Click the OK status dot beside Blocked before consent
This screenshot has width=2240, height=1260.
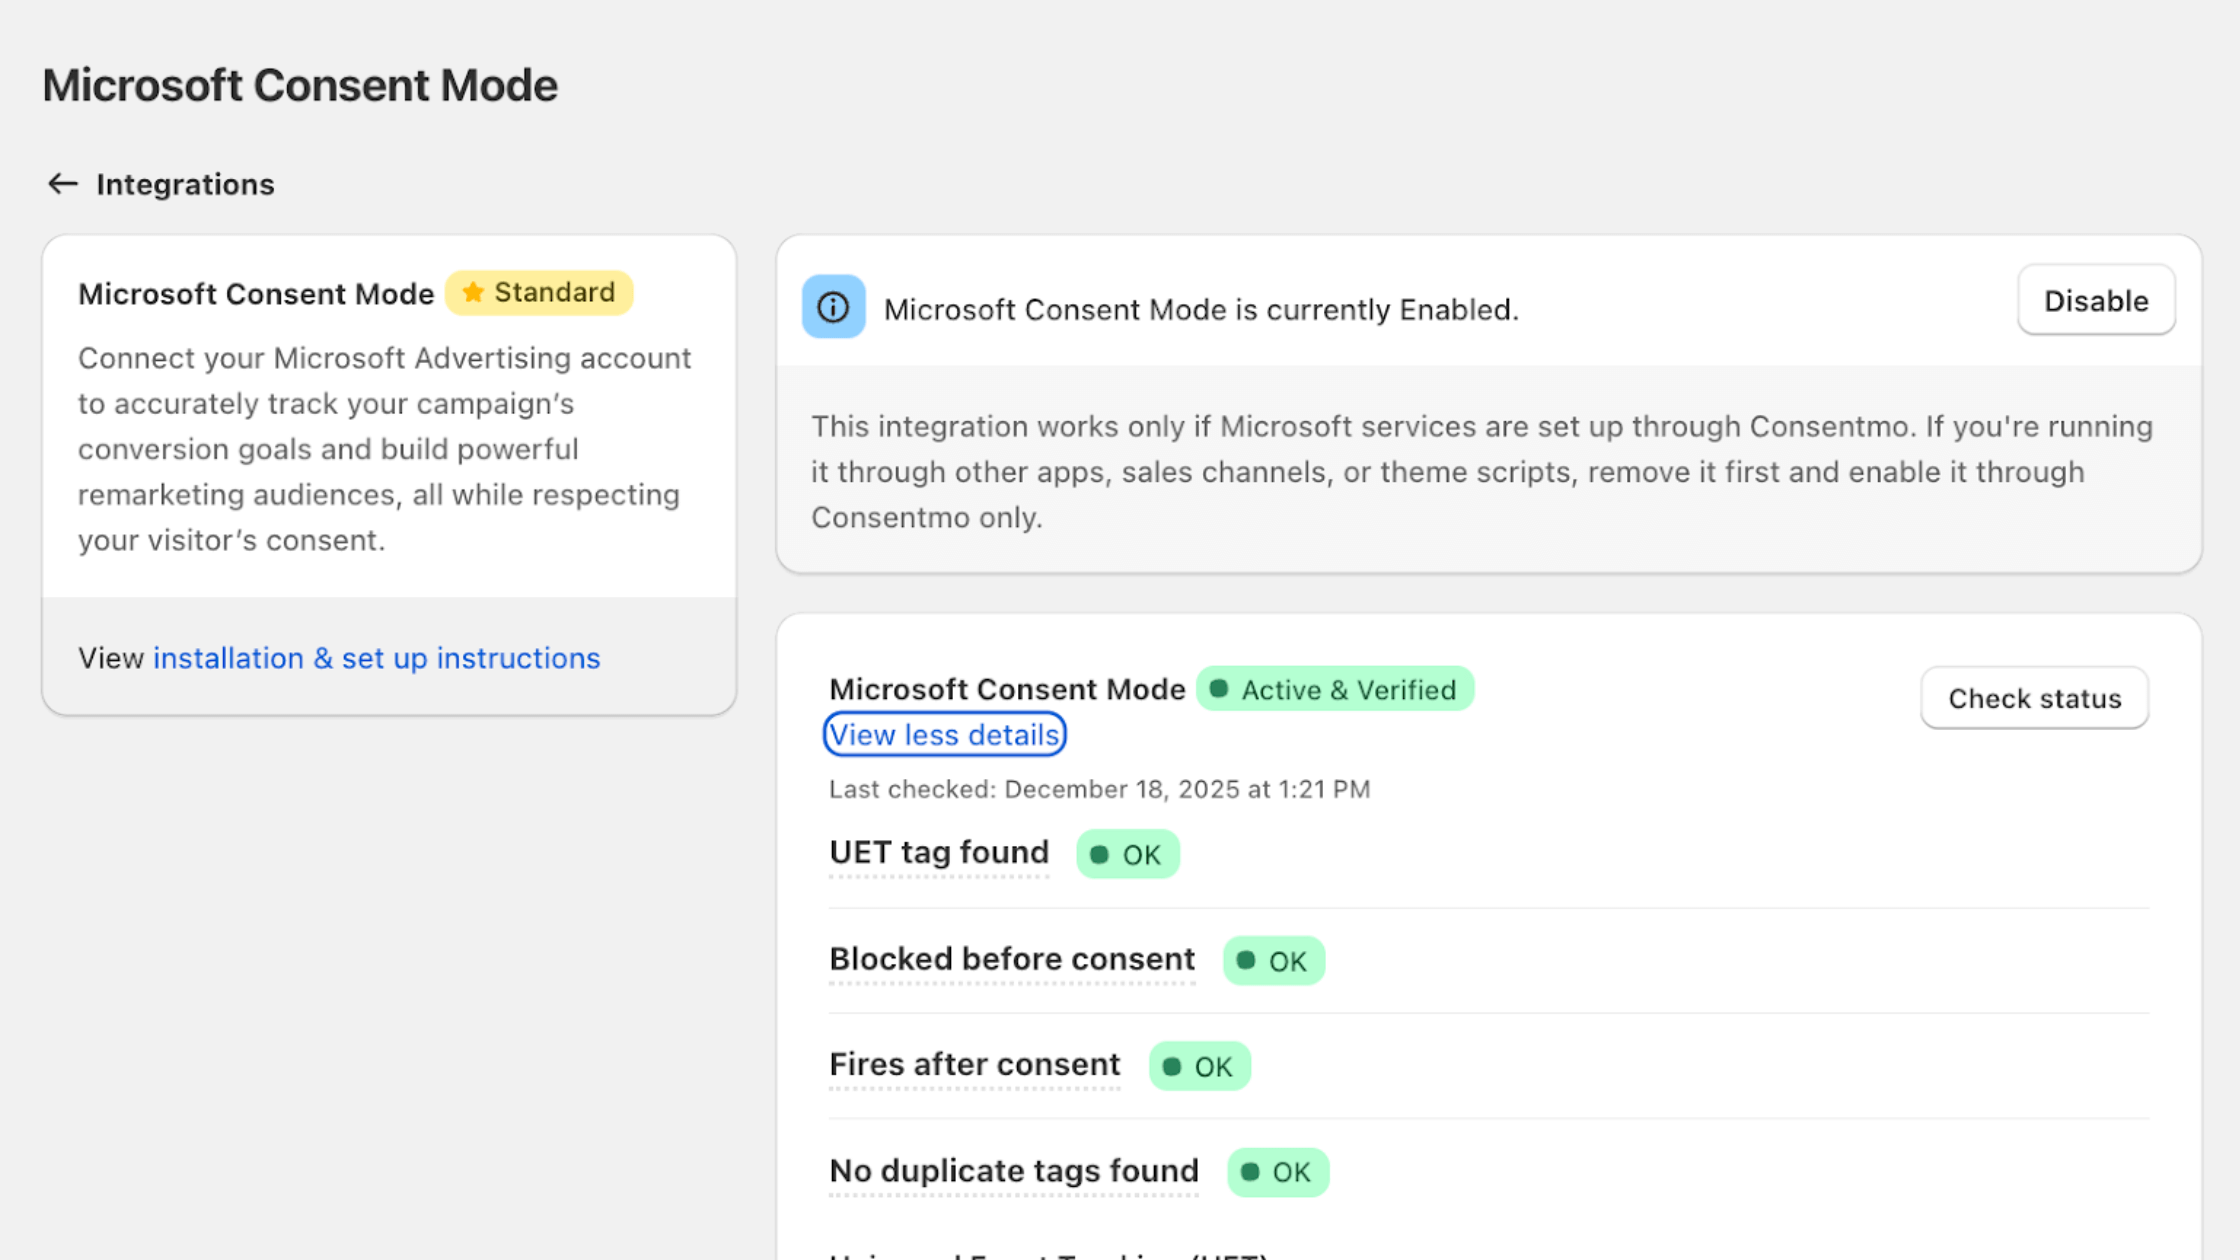[1246, 961]
